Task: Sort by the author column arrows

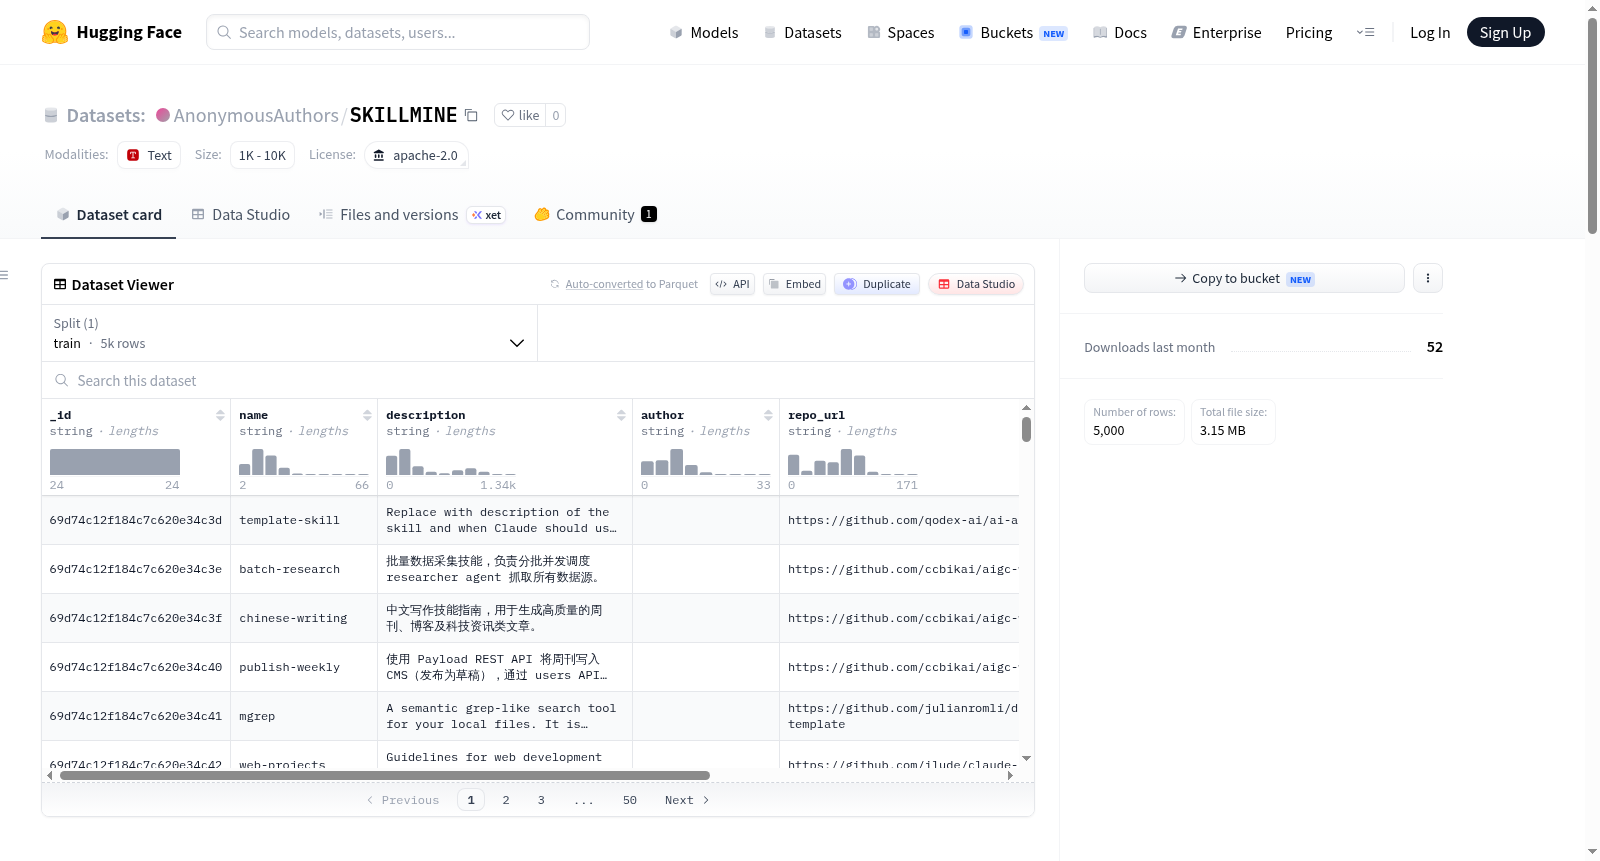Action: click(768, 415)
